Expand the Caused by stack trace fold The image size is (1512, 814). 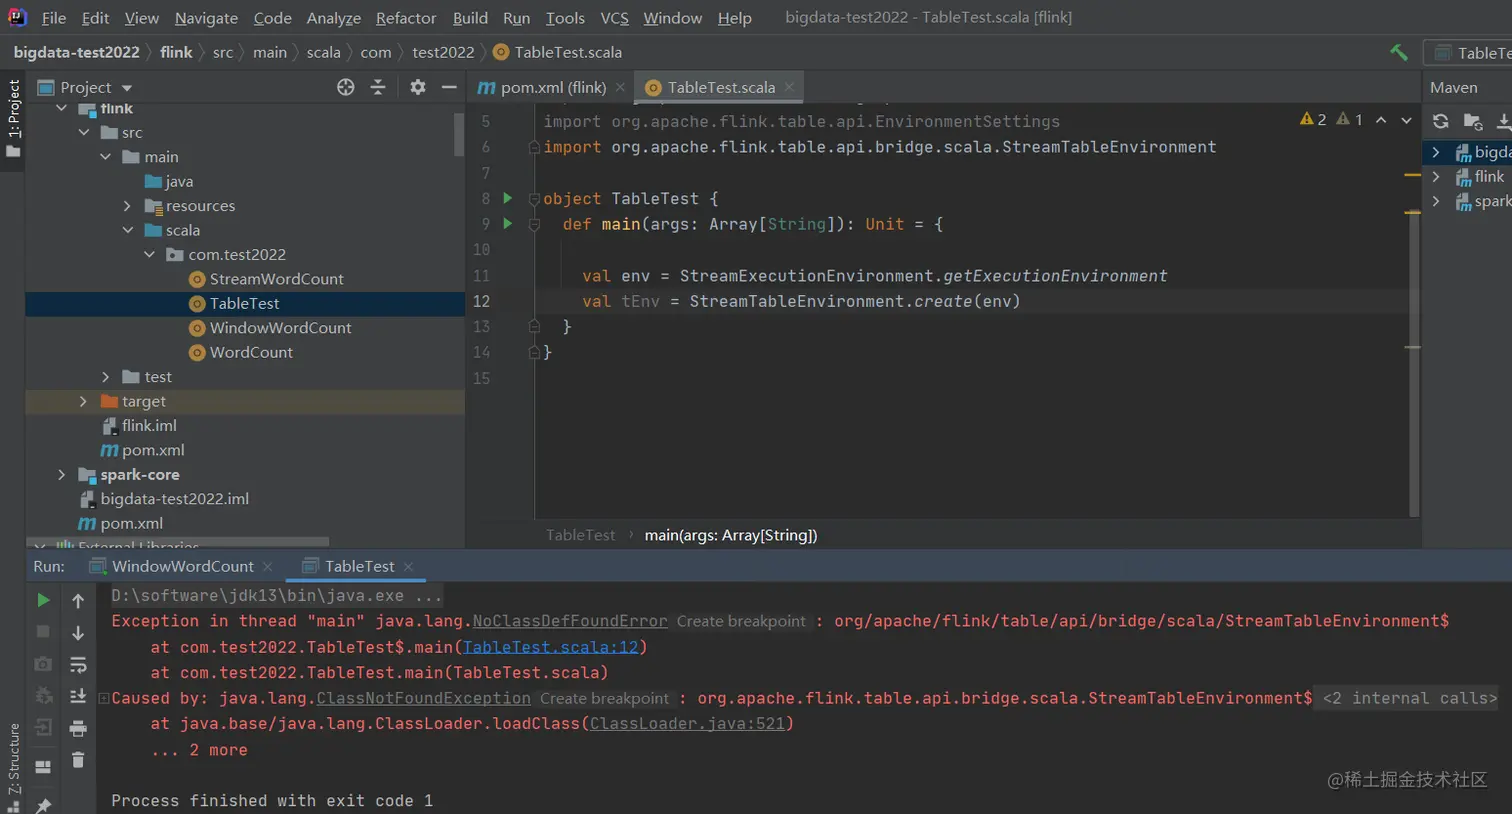tap(103, 698)
